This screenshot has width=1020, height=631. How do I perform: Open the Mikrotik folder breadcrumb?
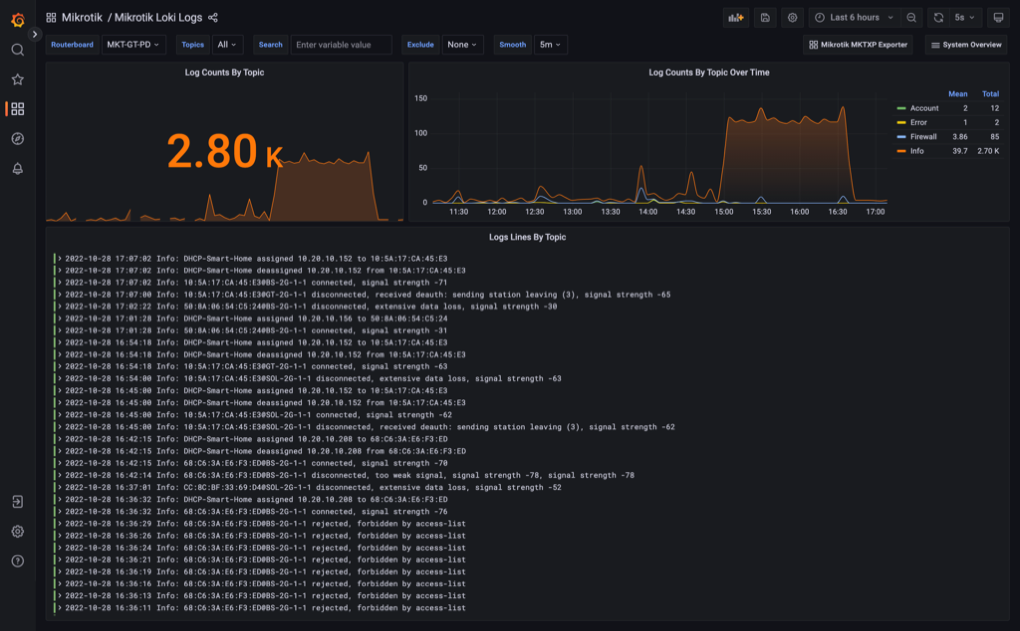tap(82, 18)
